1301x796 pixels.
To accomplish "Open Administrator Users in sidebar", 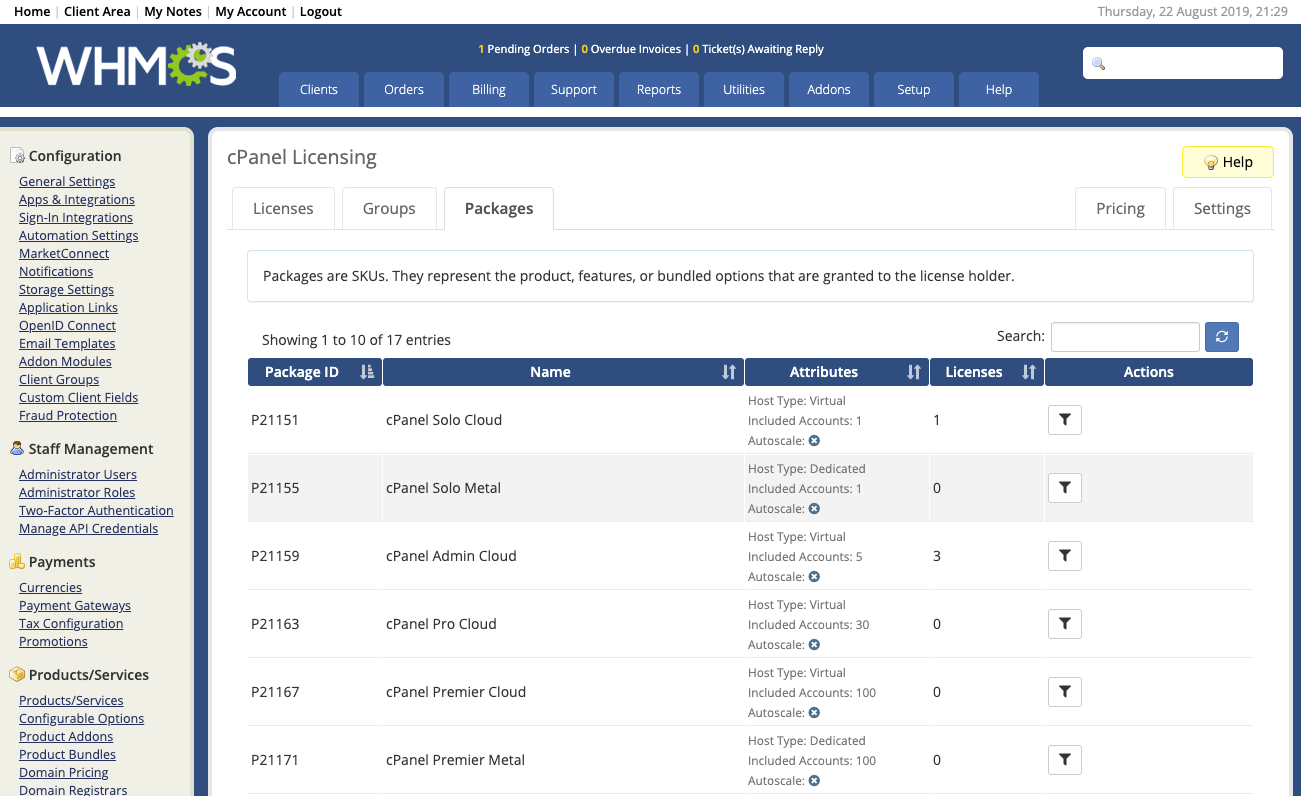I will [x=78, y=474].
